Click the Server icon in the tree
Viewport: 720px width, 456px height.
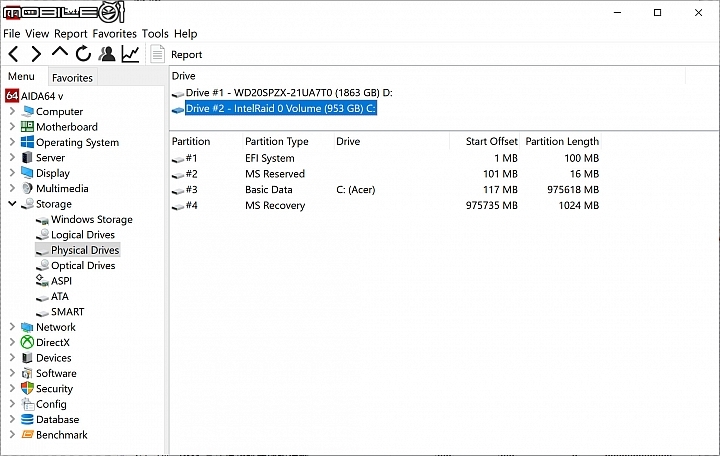(28, 158)
